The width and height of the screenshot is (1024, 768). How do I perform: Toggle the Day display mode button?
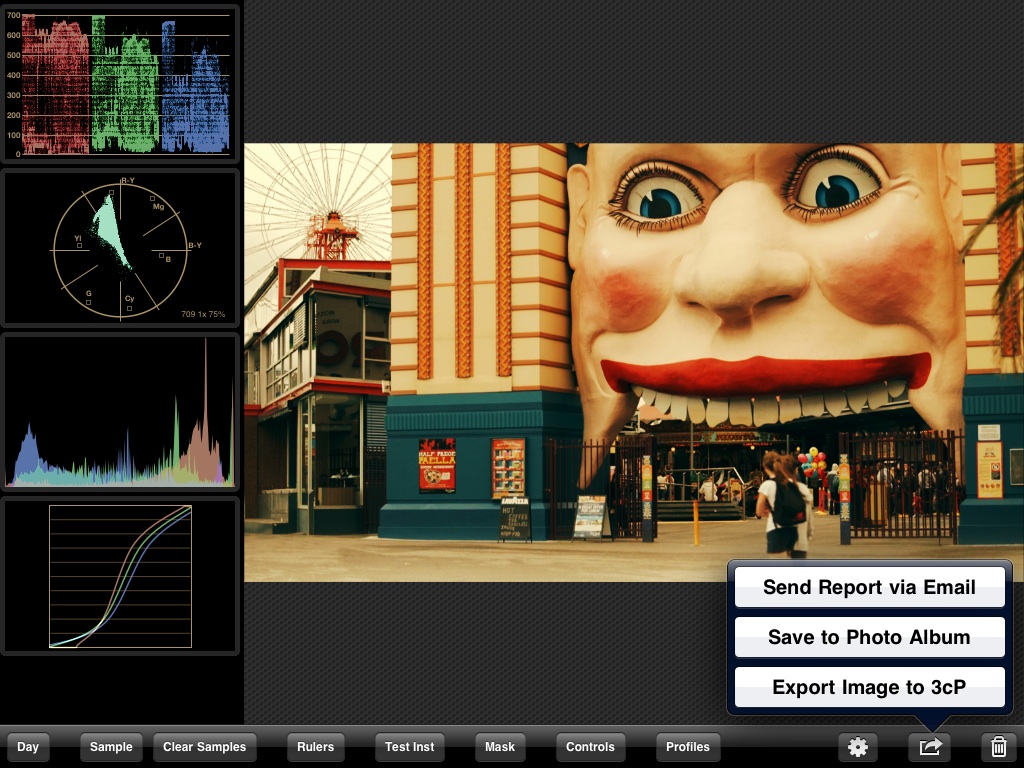point(27,746)
